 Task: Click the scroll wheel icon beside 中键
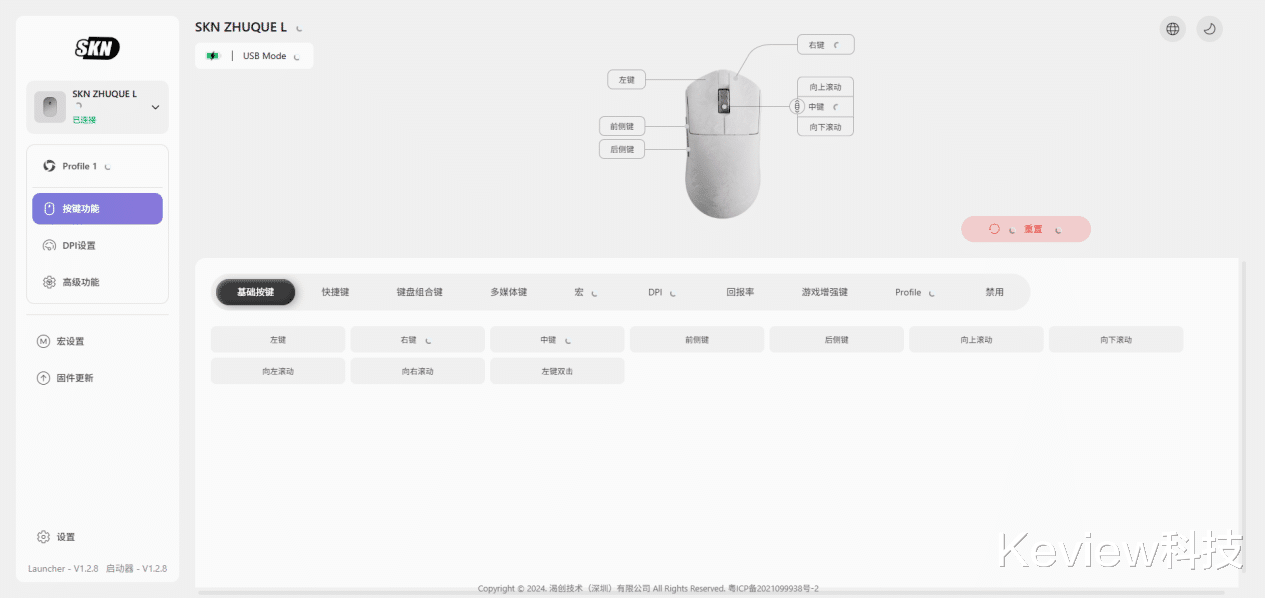tap(797, 107)
